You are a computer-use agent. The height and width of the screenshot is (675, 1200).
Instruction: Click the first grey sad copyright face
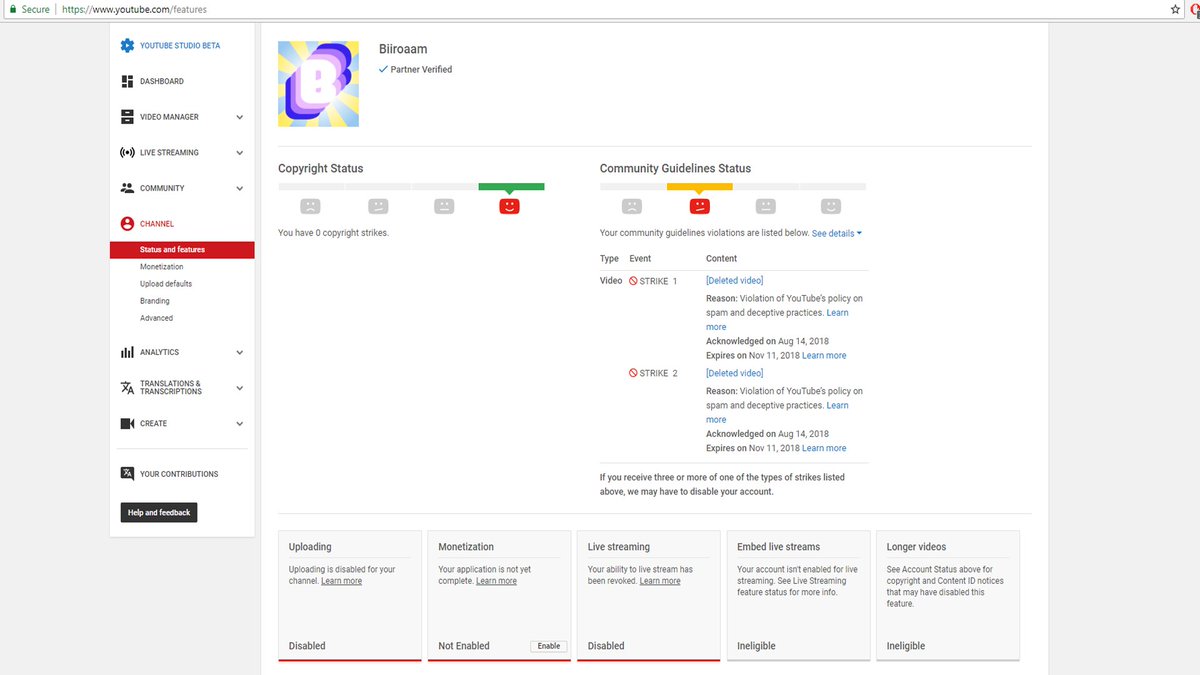coord(311,206)
